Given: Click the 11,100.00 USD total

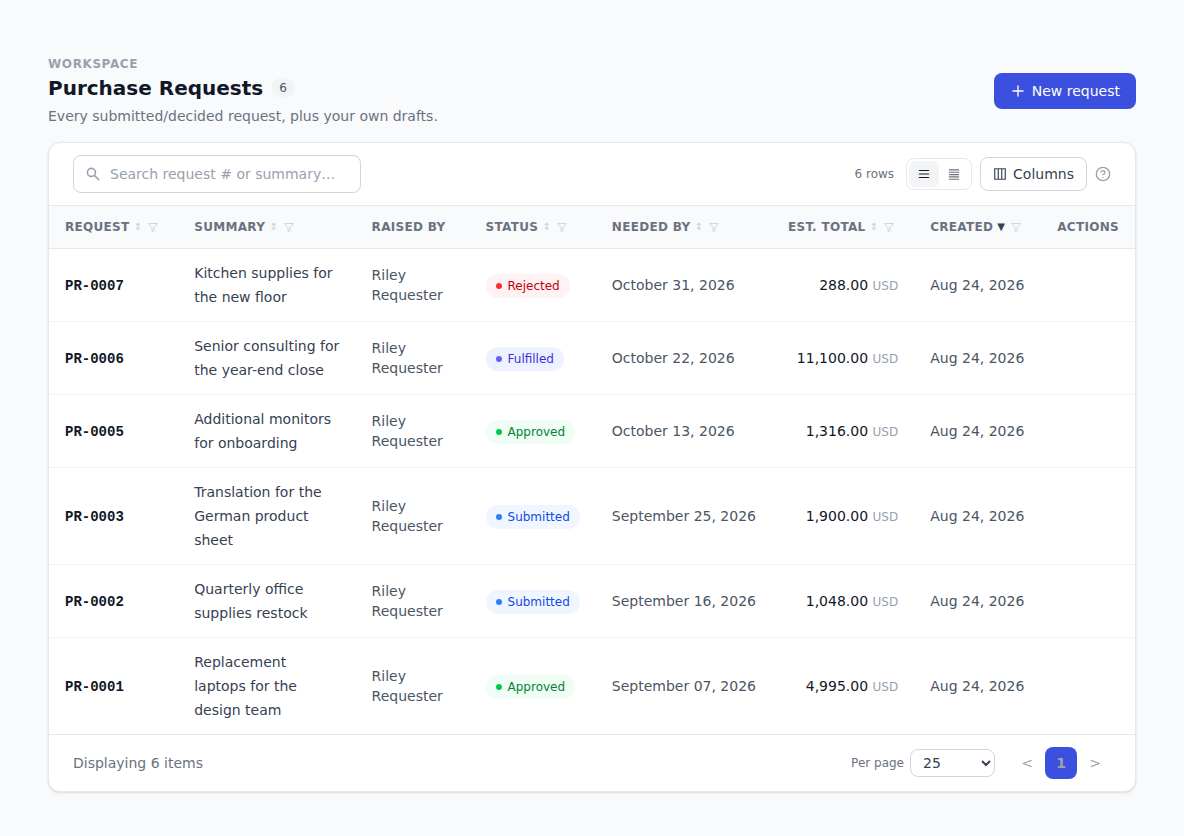Looking at the screenshot, I should tap(847, 359).
